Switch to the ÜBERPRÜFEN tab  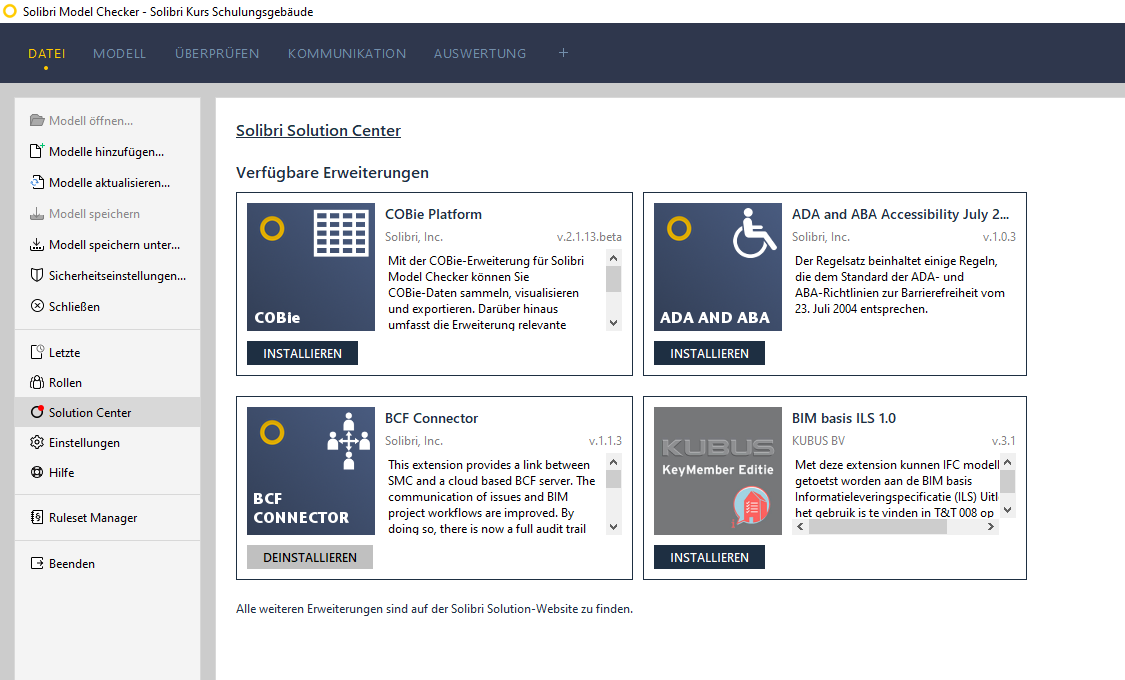point(217,54)
